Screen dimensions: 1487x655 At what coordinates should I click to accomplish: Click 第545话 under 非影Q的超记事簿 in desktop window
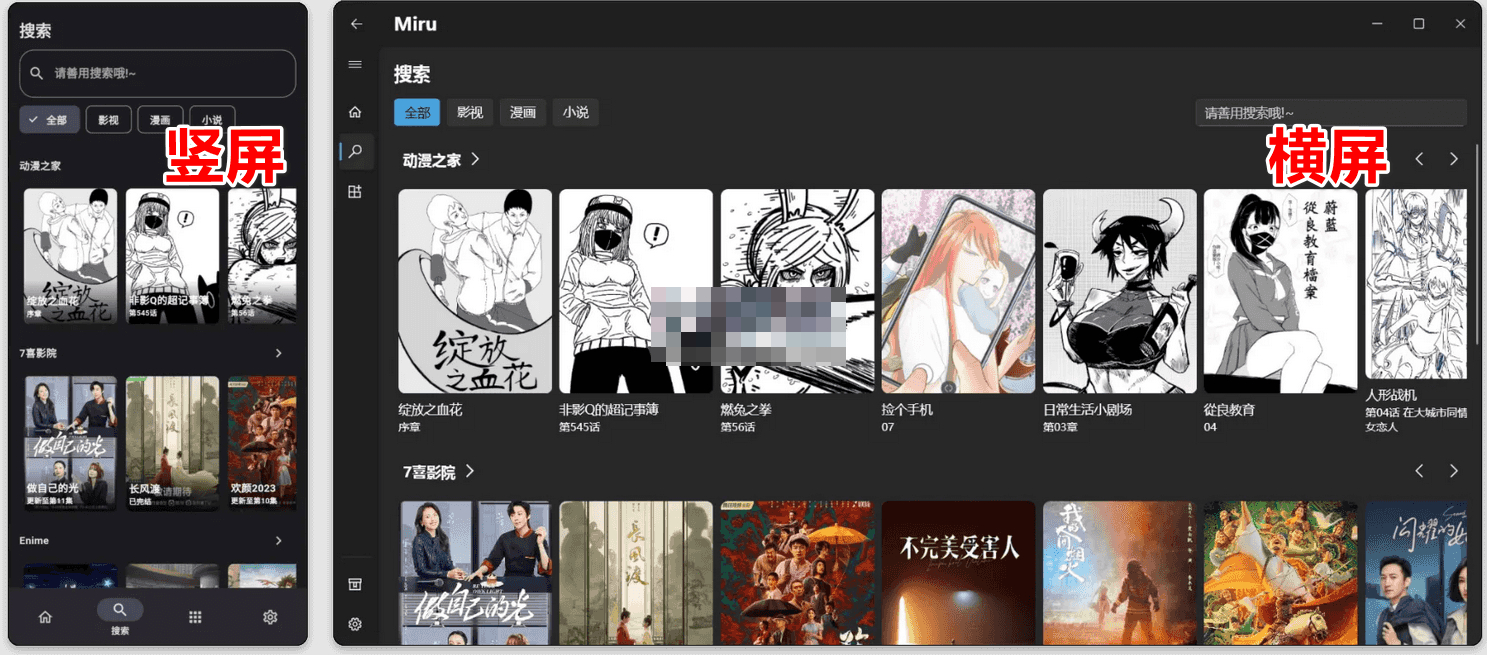[579, 427]
